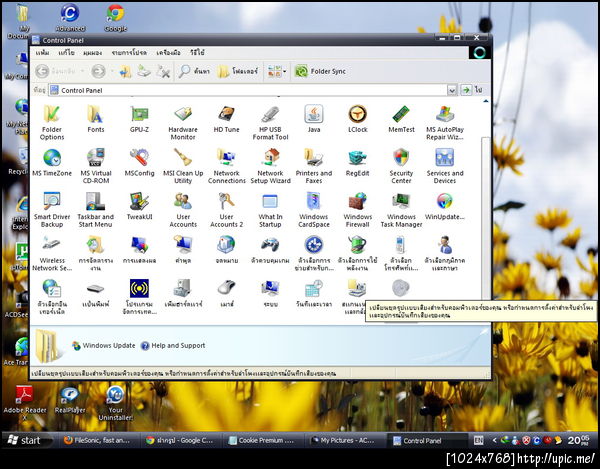Open Security Center
600x469 pixels.
click(x=401, y=166)
